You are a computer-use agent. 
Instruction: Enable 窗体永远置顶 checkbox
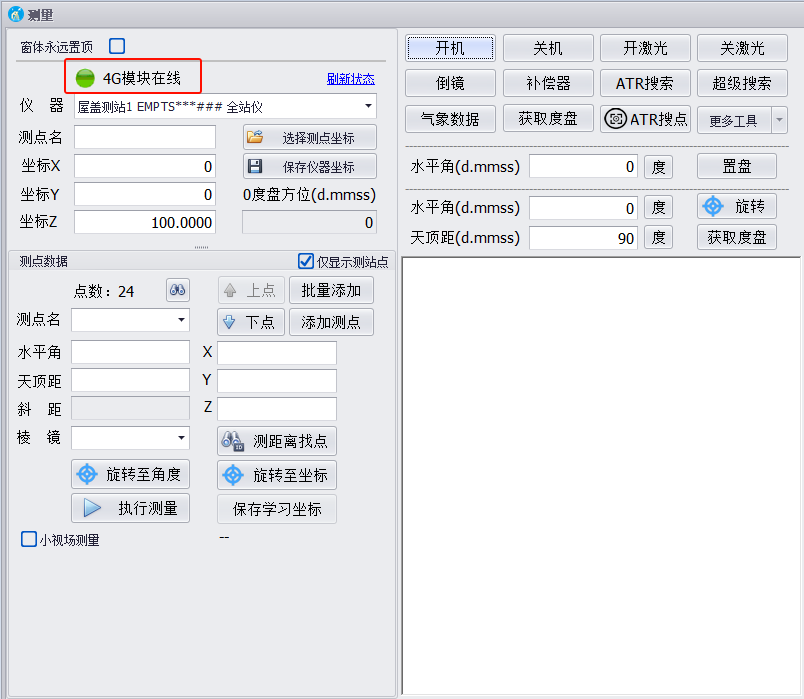117,46
